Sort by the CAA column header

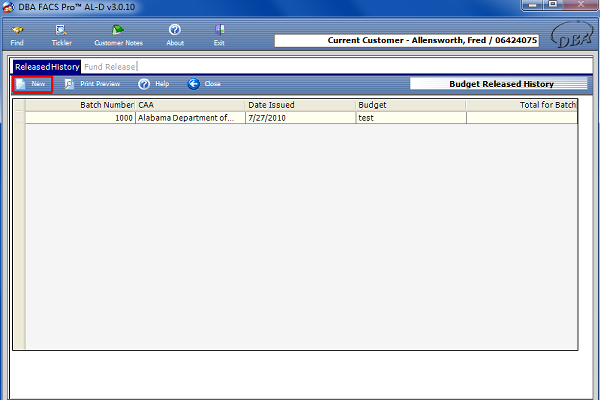coord(190,105)
